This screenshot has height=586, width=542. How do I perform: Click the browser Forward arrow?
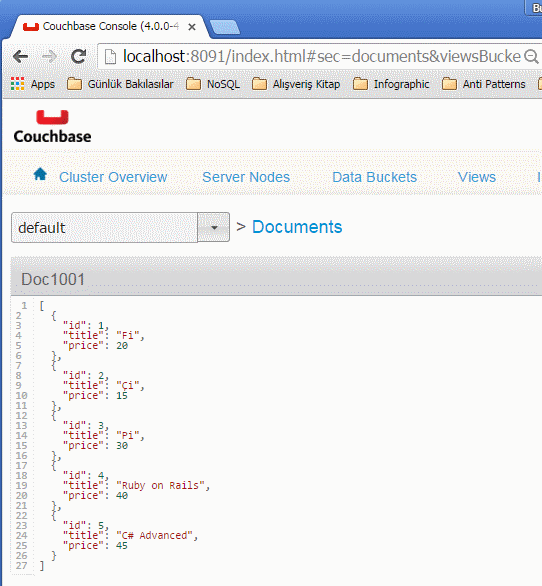49,57
